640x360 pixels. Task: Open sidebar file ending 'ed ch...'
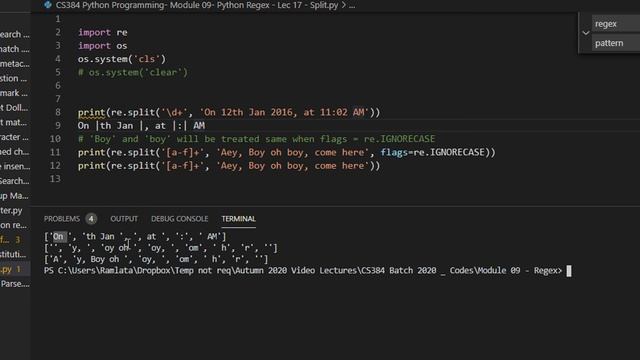tap(15, 152)
